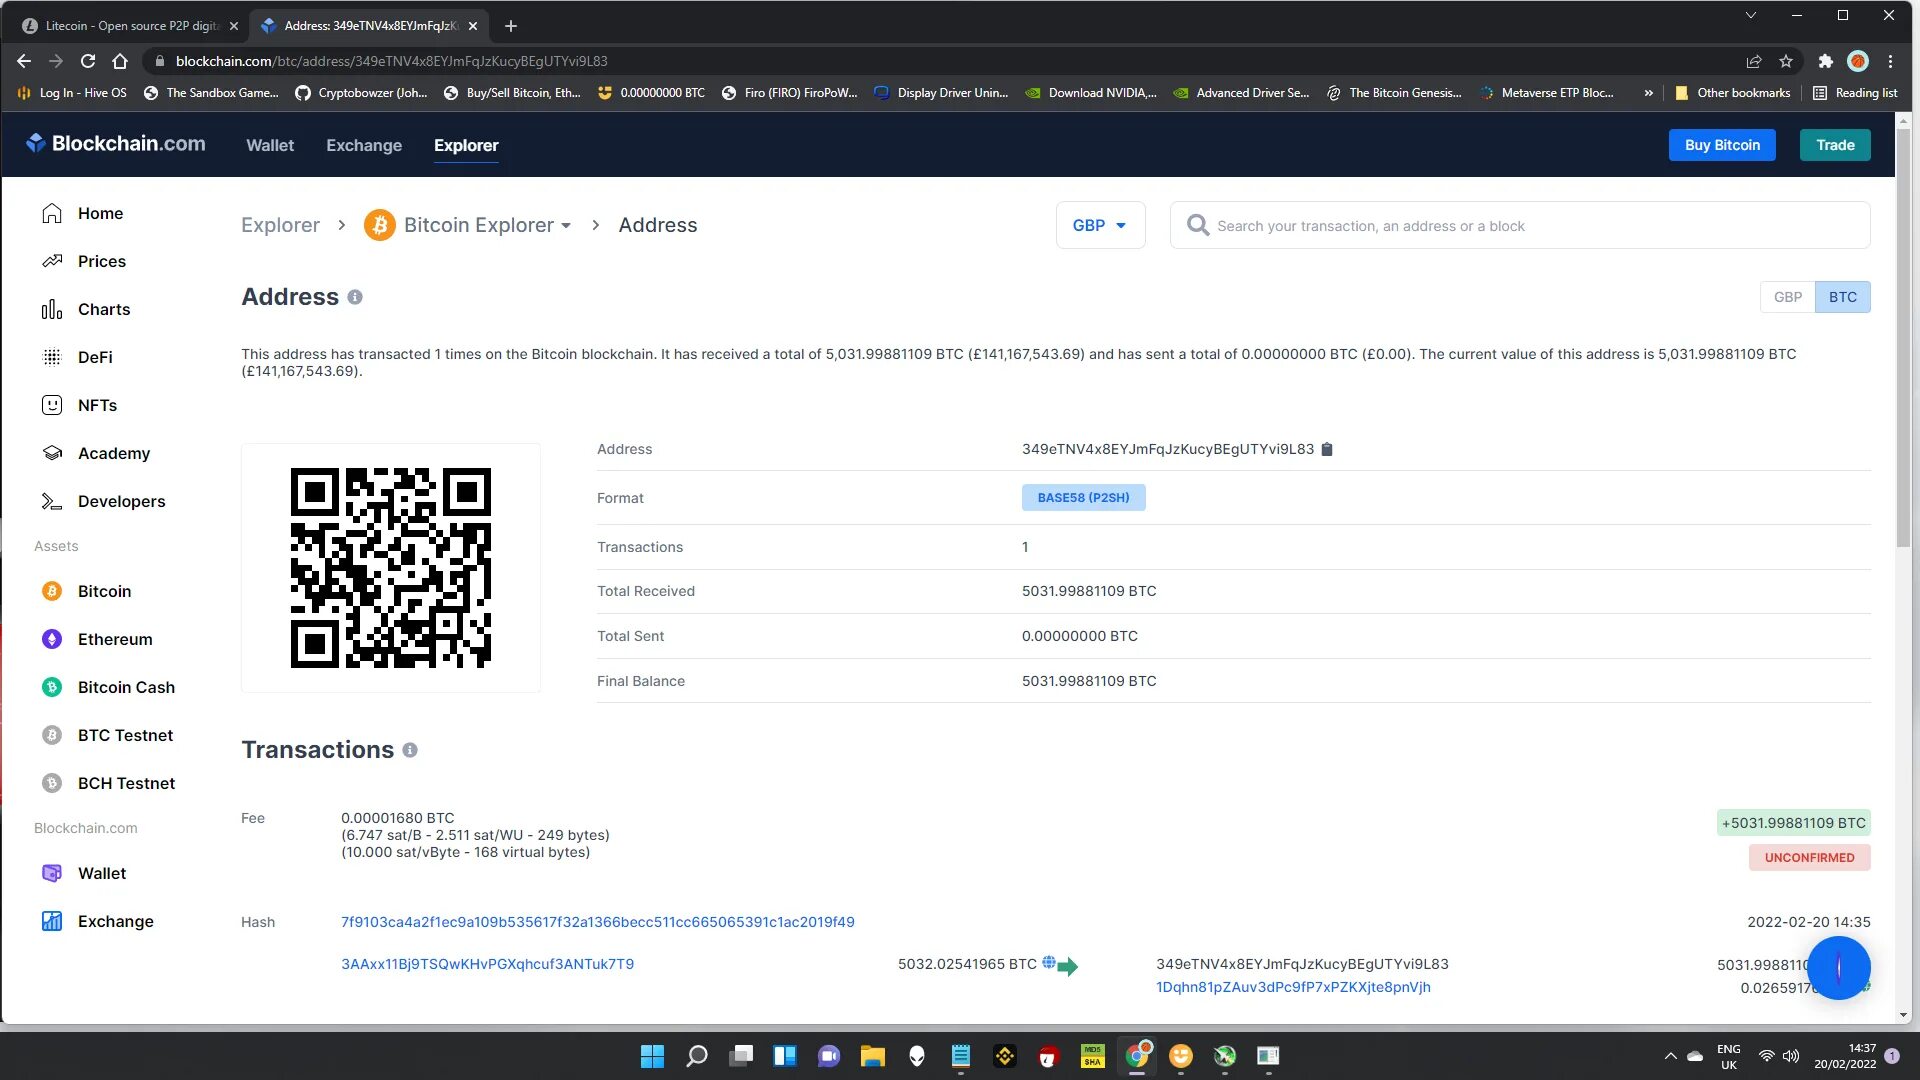Click the Transactions info icon
This screenshot has width=1920, height=1080.
410,750
